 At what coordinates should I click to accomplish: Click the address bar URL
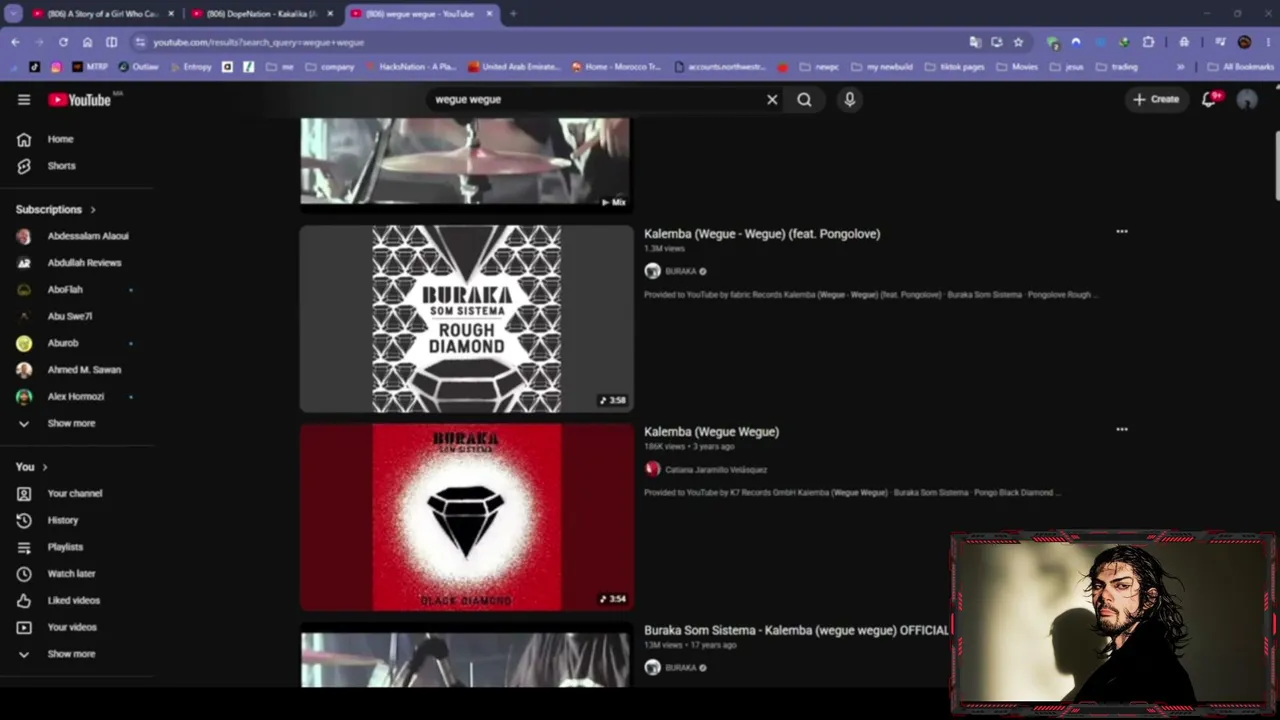pyautogui.click(x=258, y=43)
